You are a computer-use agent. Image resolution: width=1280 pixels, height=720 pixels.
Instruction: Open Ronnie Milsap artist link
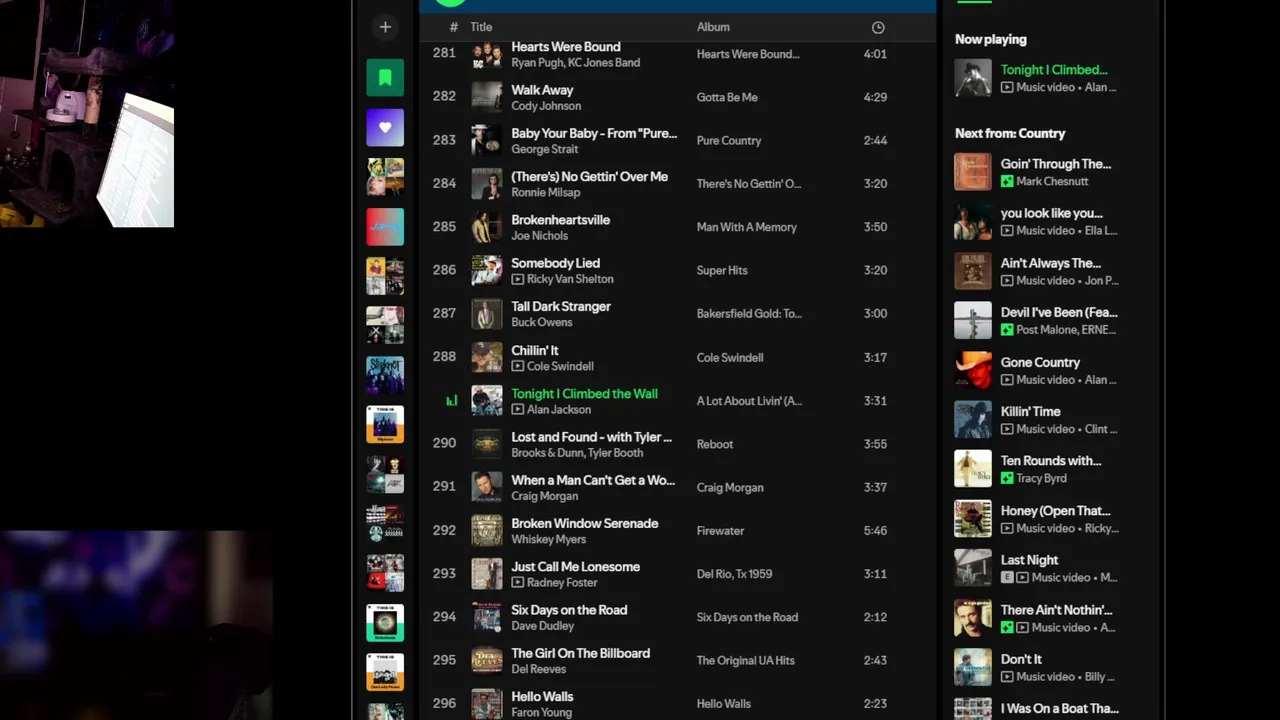coord(546,192)
